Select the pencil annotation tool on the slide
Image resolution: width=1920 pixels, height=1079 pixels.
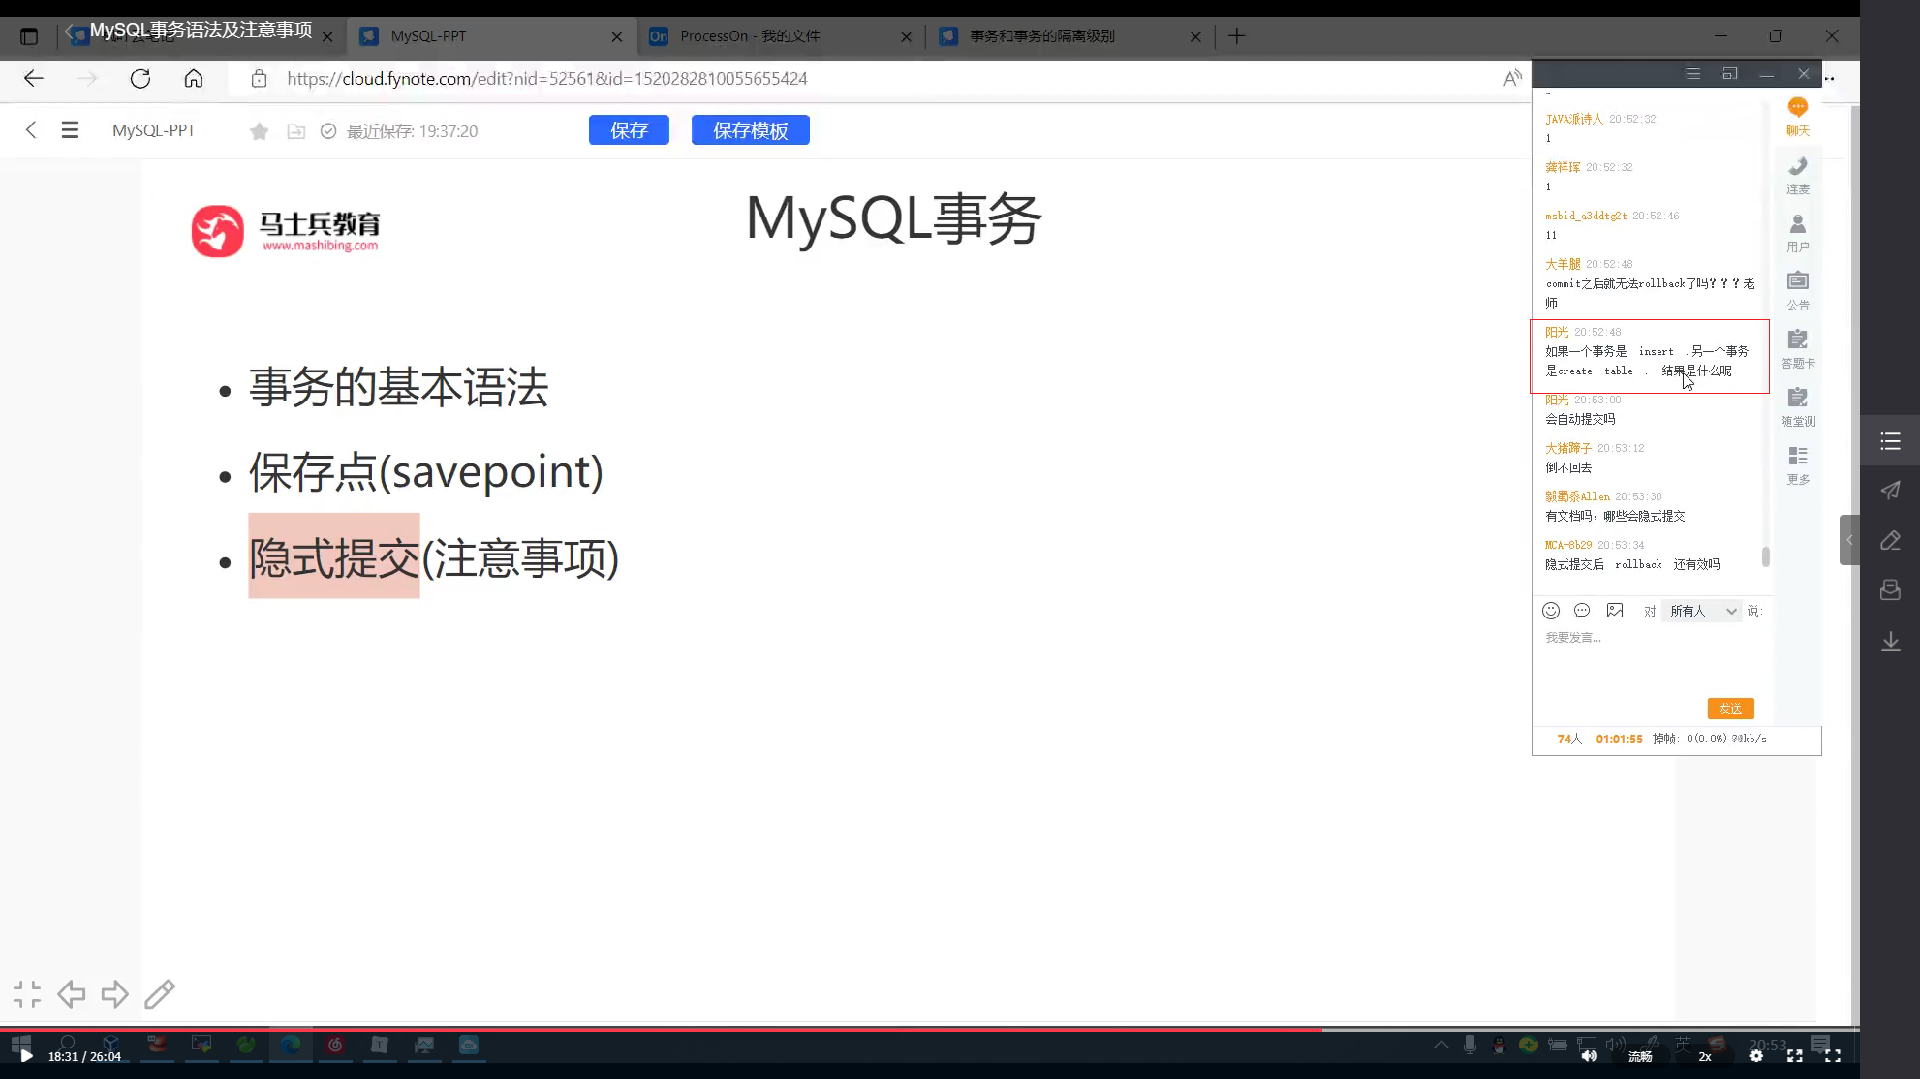pyautogui.click(x=160, y=993)
